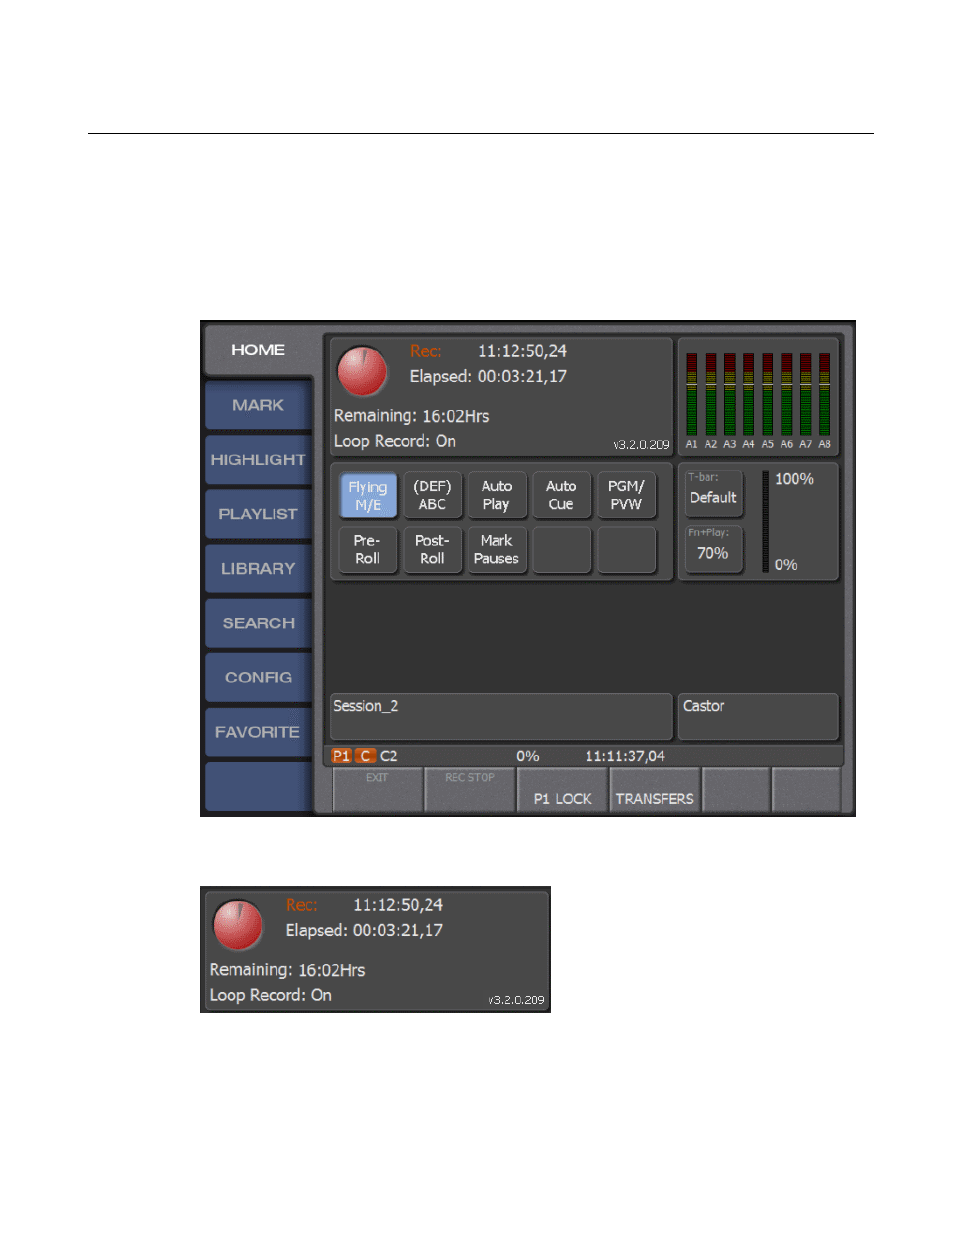Enable Auto Play mode

click(496, 496)
